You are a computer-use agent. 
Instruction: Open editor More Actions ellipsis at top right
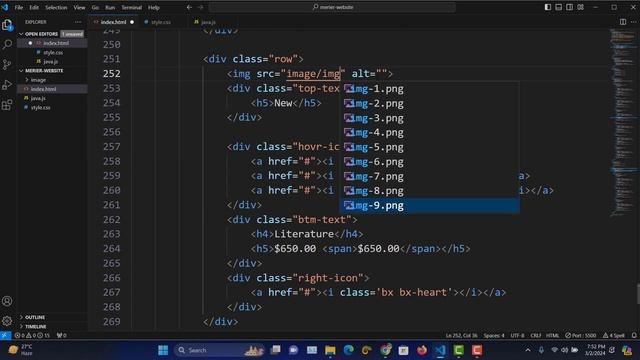(x=633, y=22)
